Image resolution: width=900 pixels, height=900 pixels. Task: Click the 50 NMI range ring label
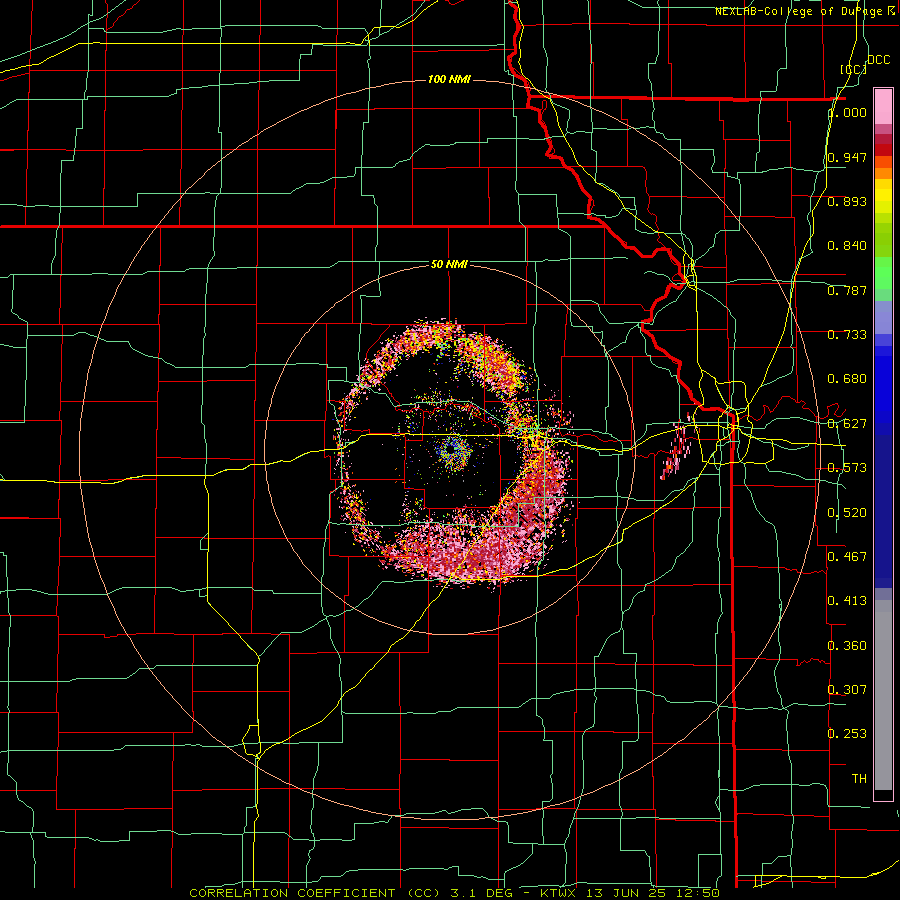449,264
